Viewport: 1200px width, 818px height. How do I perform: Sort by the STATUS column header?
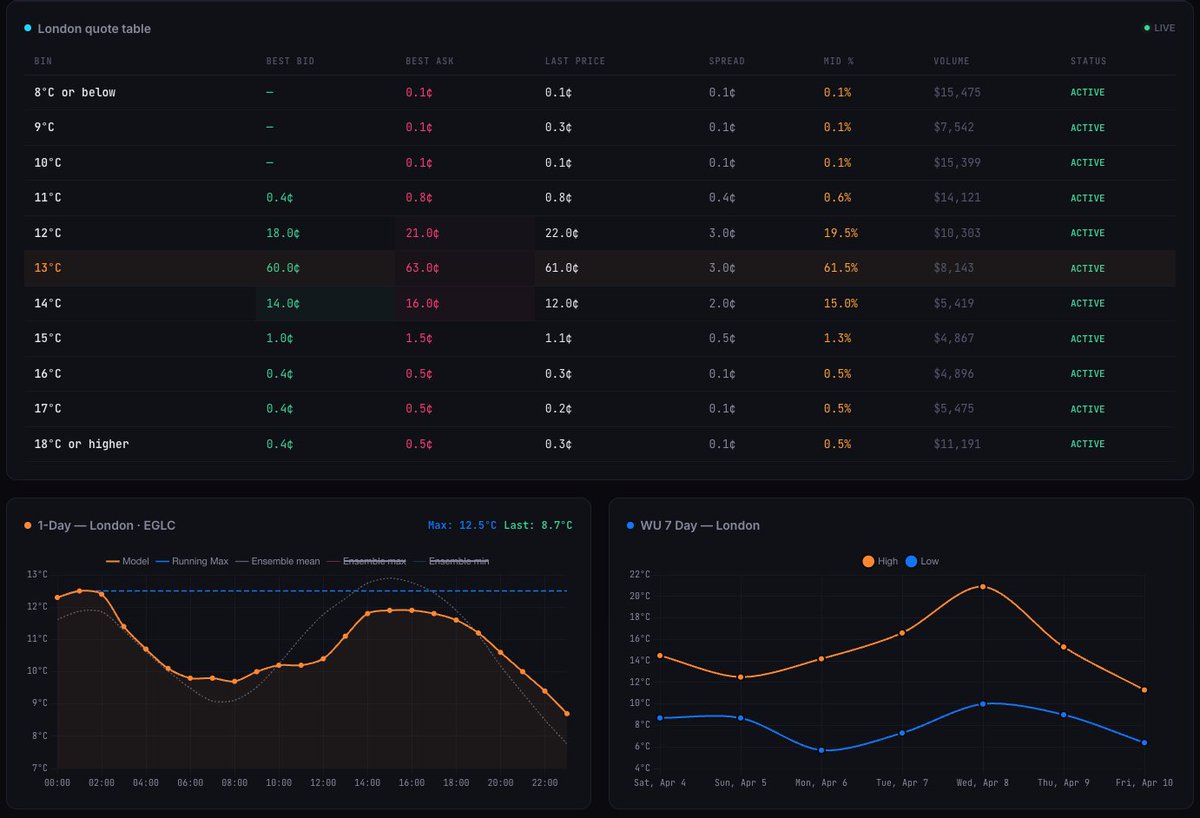coord(1088,61)
